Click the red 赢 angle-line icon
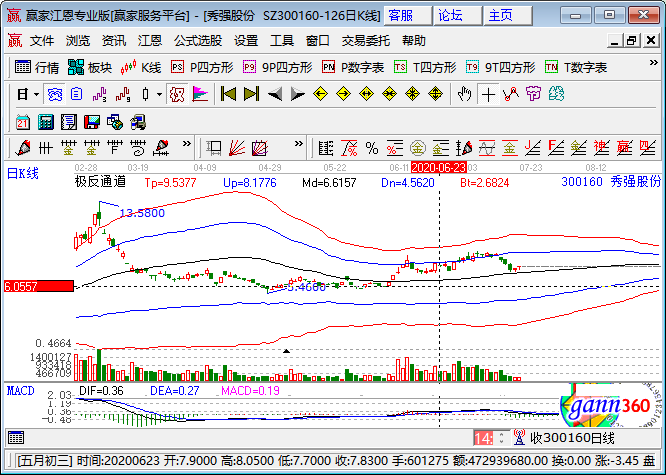This screenshot has height=475, width=666. coord(624,148)
